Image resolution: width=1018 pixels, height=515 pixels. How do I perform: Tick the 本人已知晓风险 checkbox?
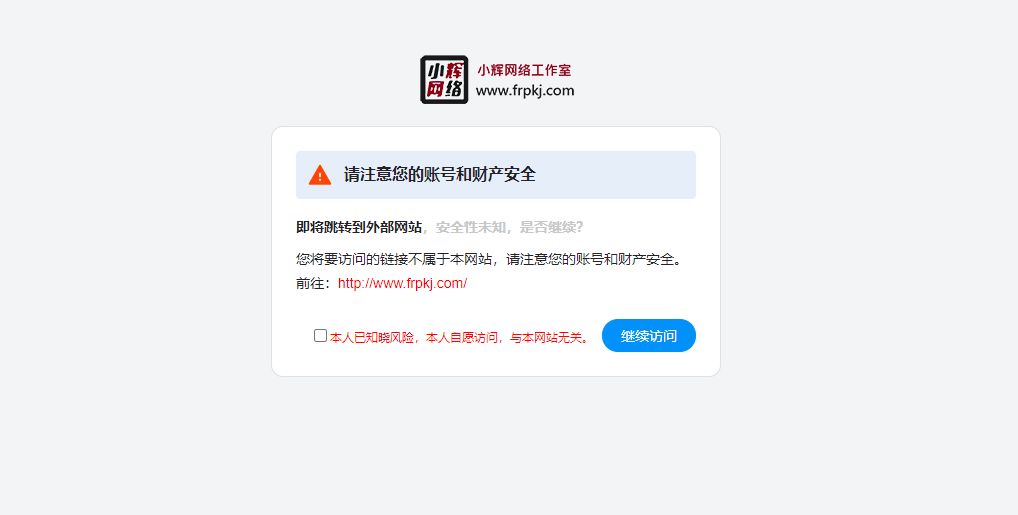coord(320,335)
